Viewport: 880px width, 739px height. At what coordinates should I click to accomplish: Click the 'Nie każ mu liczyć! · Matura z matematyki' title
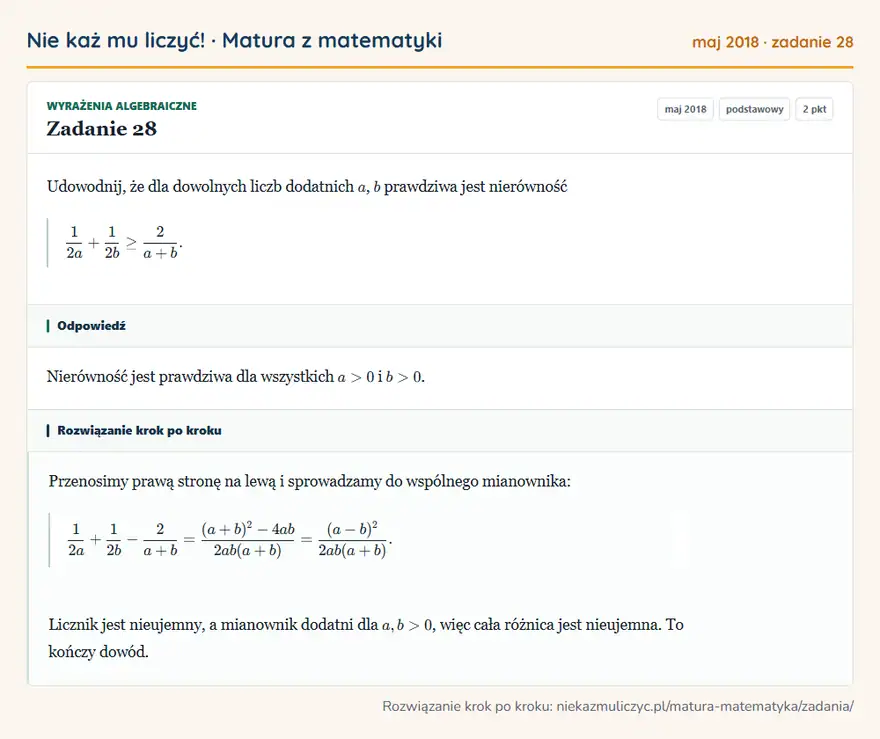234,40
